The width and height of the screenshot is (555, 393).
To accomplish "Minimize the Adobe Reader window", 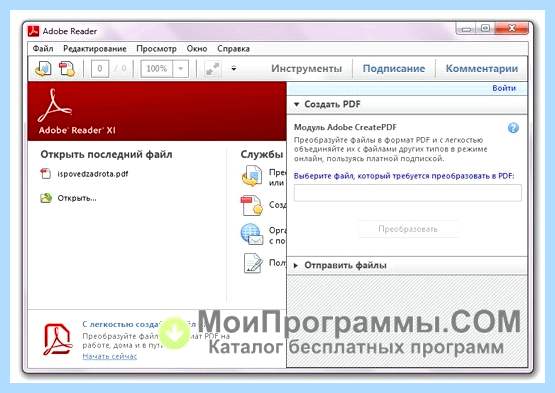I will click(x=466, y=28).
